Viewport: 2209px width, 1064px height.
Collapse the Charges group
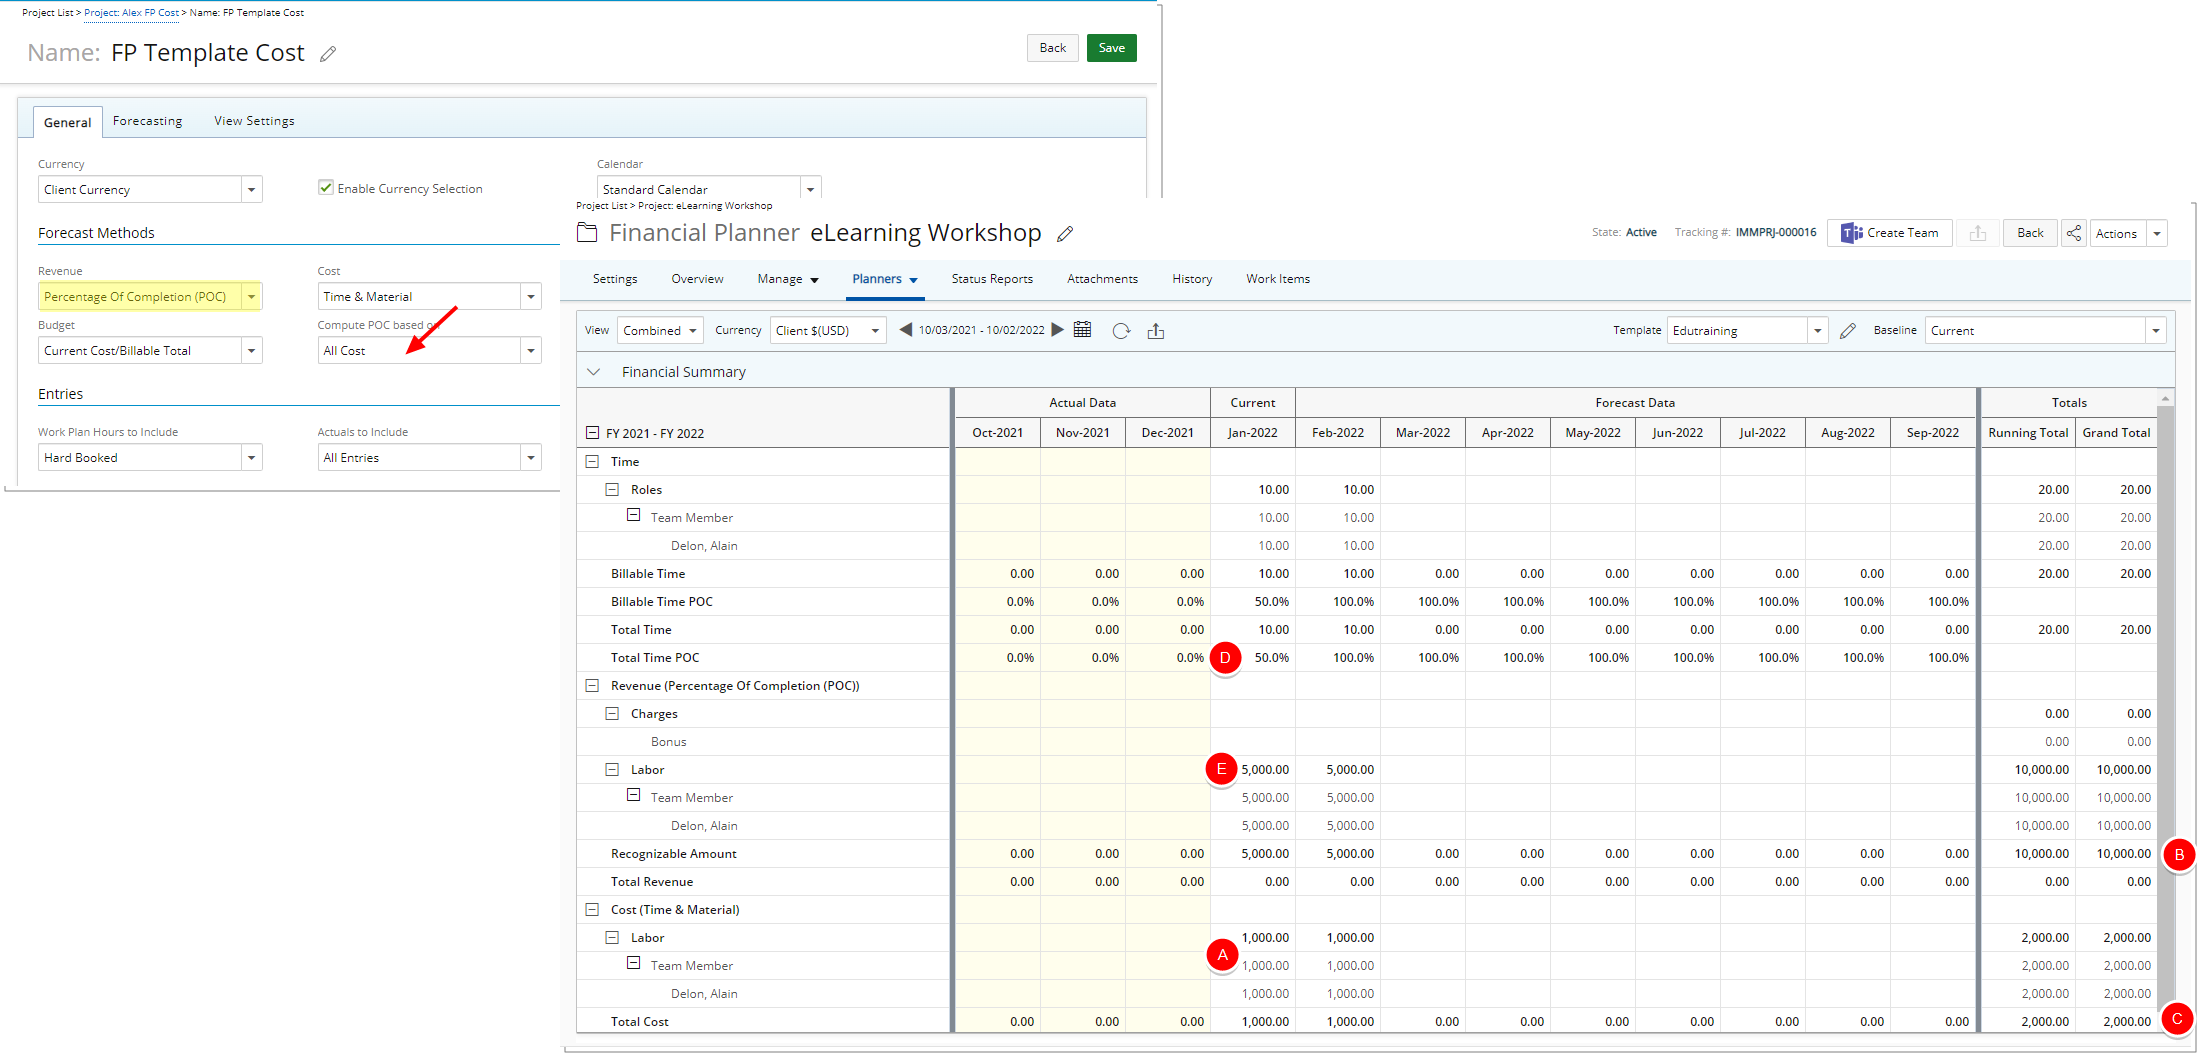(612, 713)
